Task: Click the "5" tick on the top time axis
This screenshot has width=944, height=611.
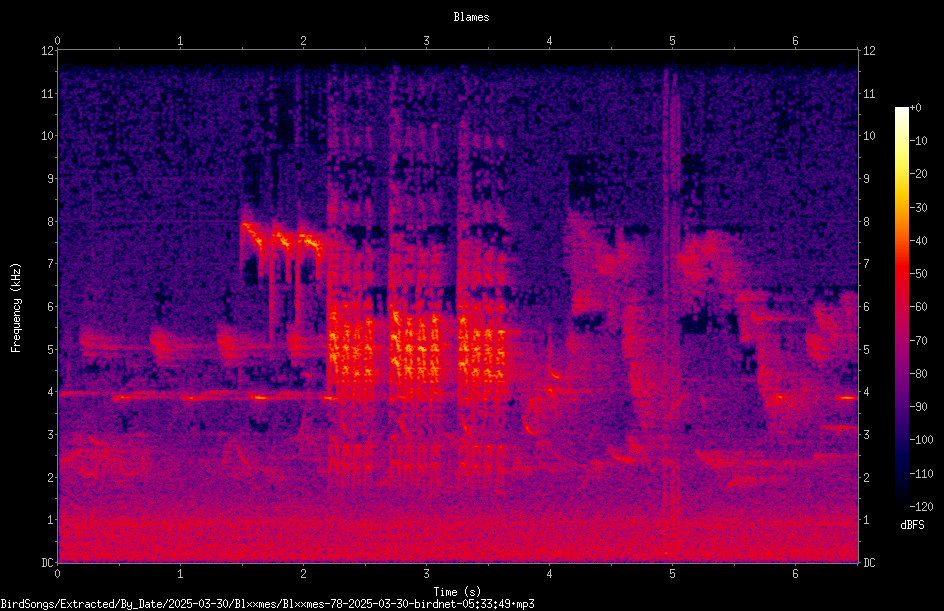Action: click(x=672, y=41)
